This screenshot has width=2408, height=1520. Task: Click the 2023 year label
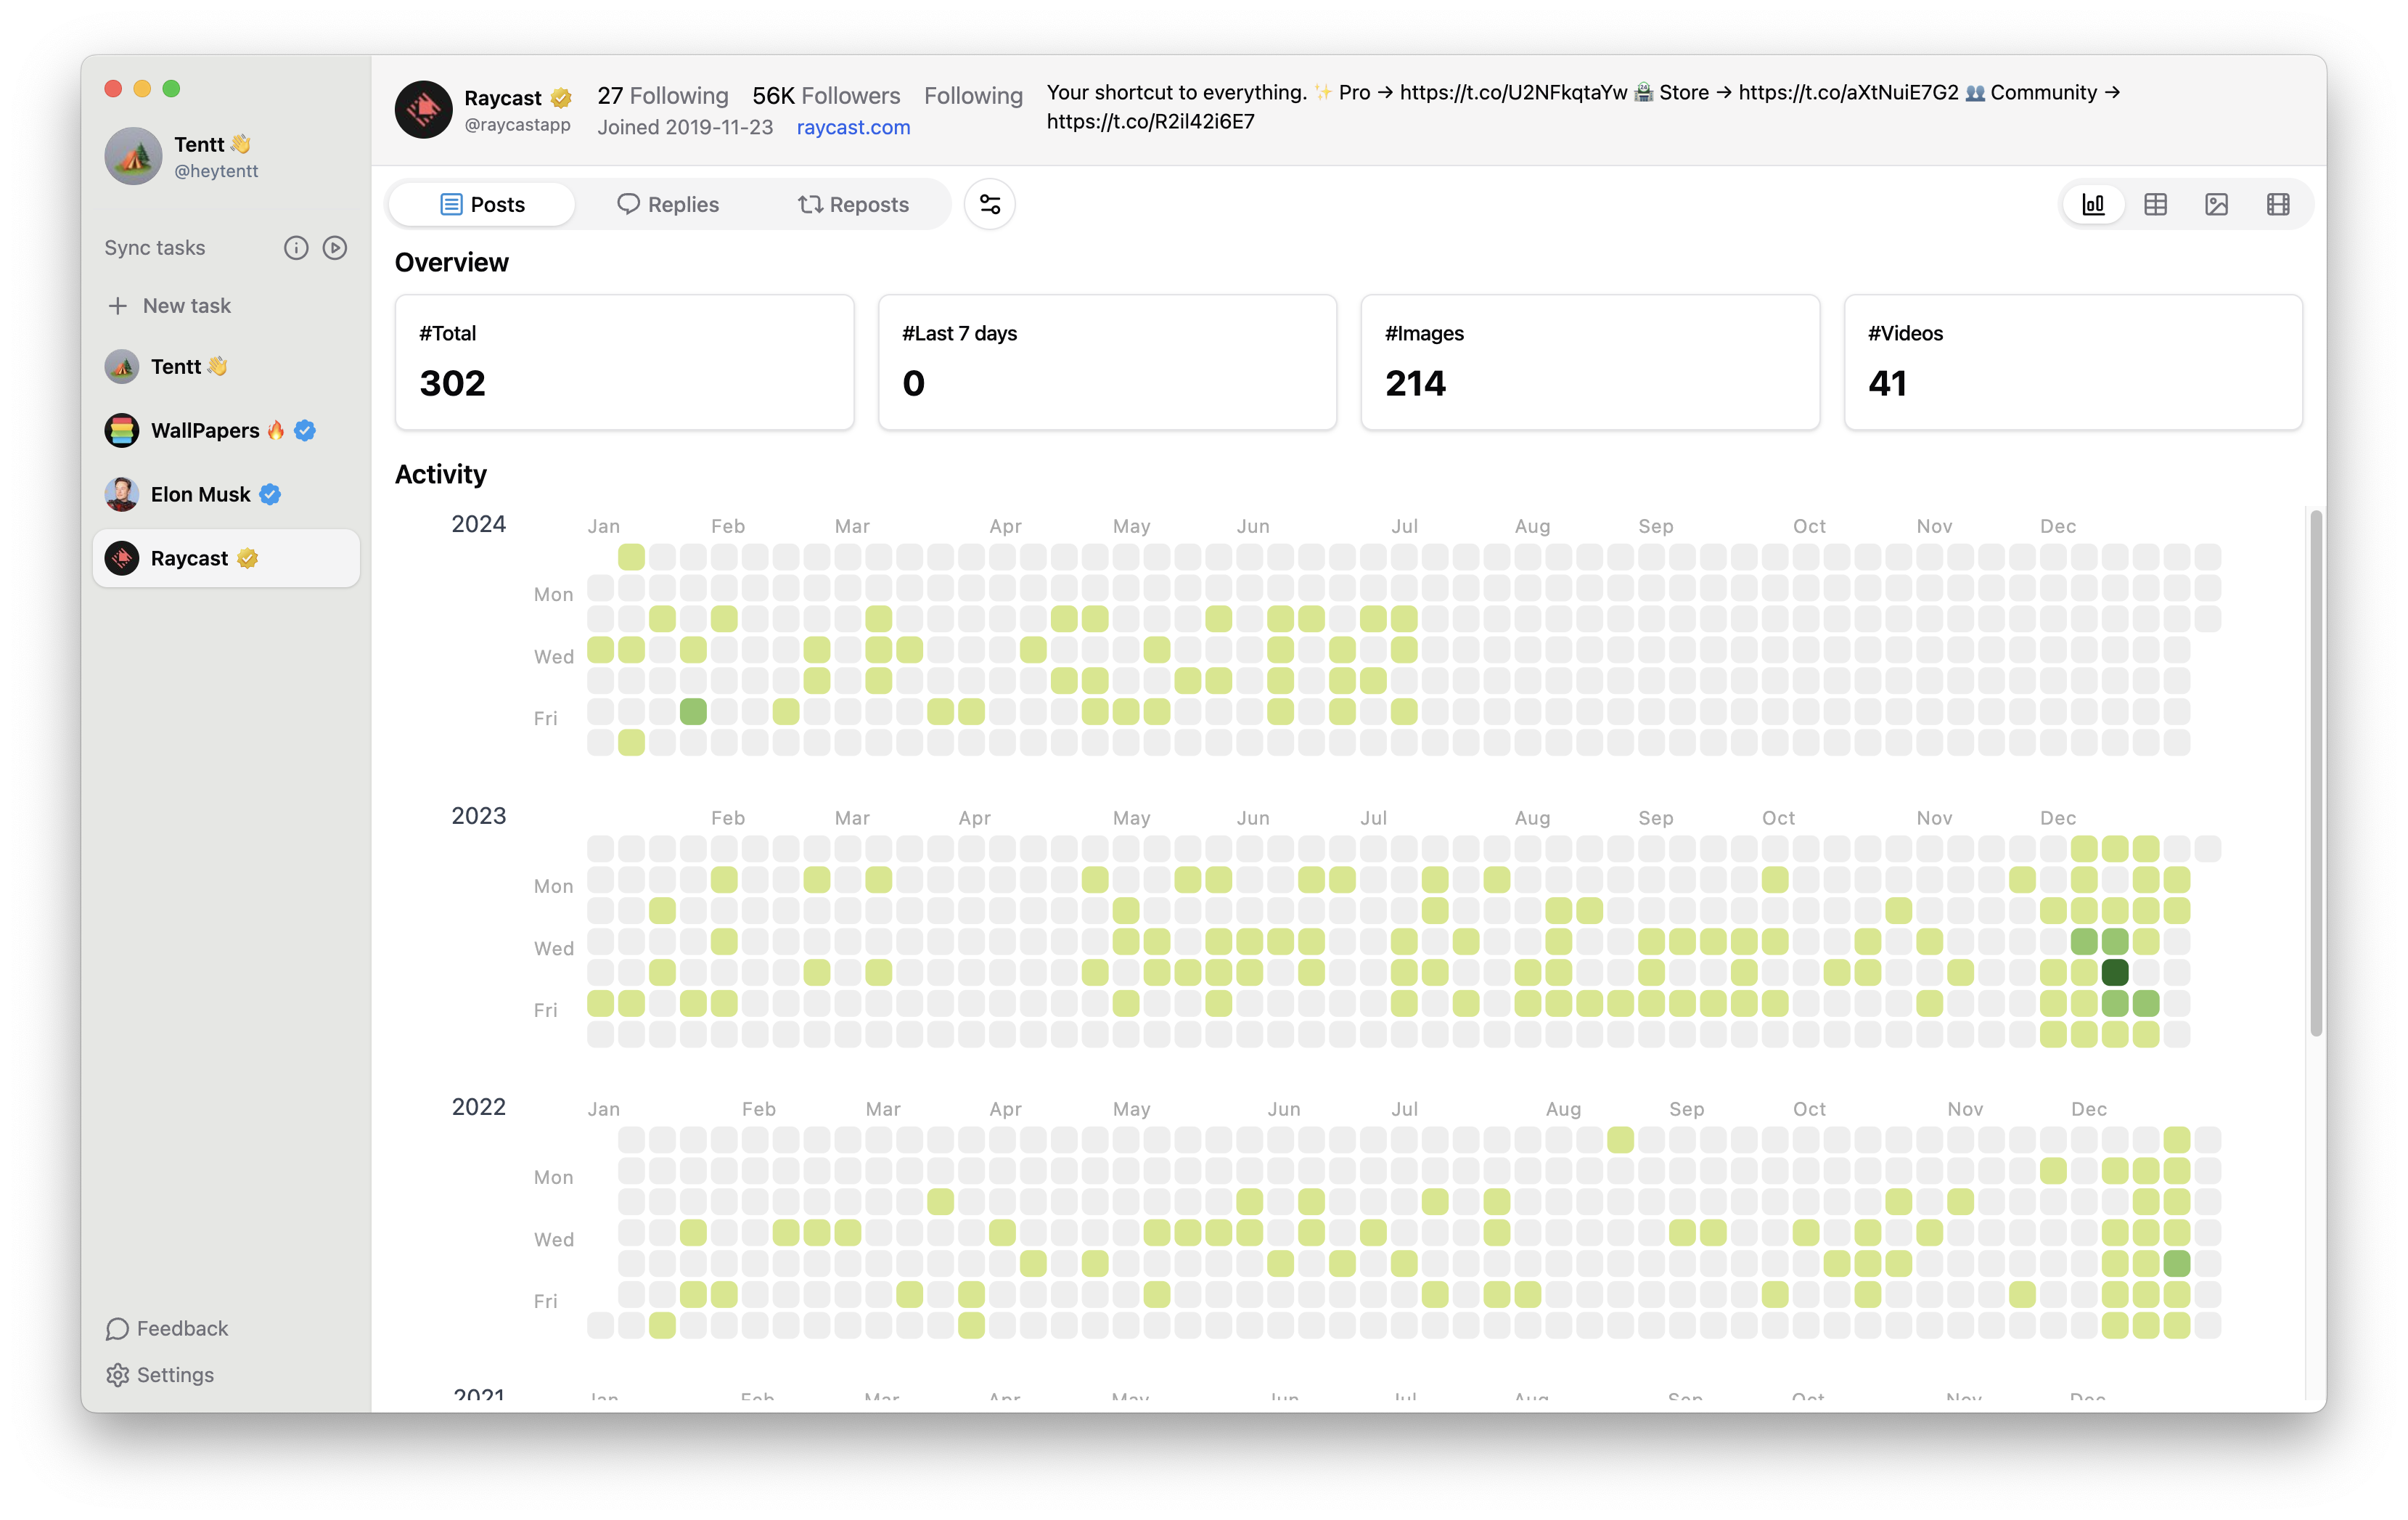pos(478,816)
